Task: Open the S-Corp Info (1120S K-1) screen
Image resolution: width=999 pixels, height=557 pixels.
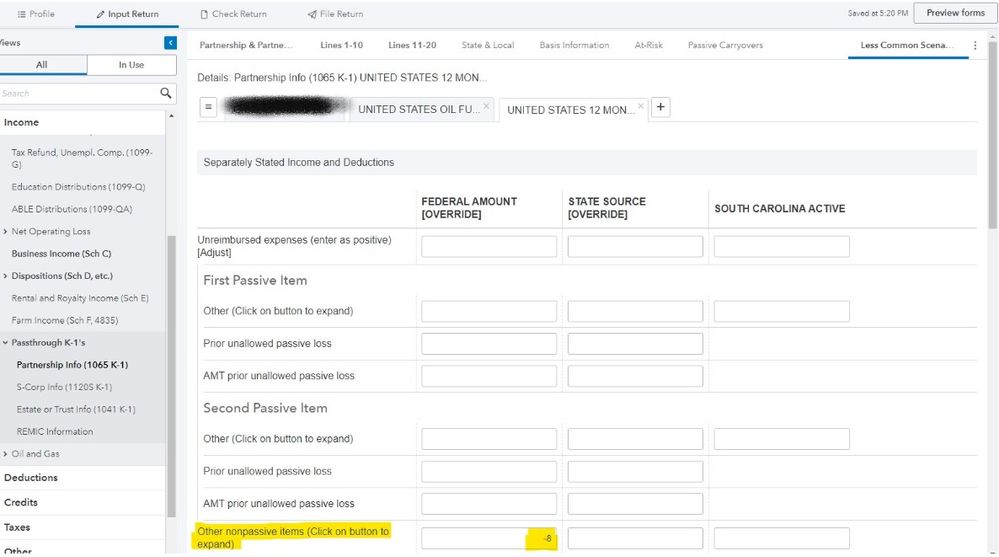Action: tap(64, 387)
